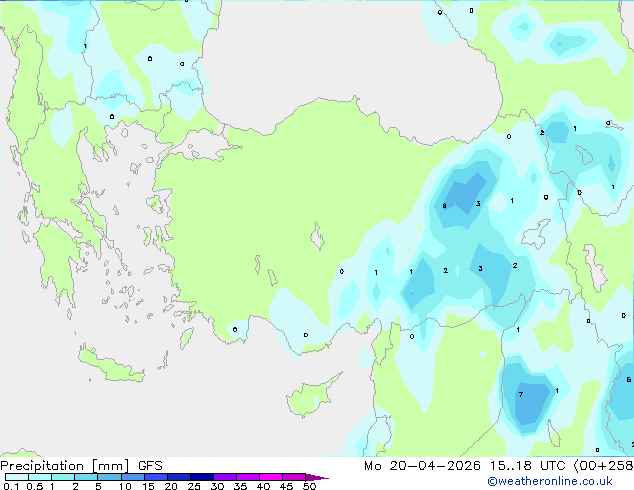Click the map precipitation value '7'
634x490 pixels.
(x=521, y=394)
